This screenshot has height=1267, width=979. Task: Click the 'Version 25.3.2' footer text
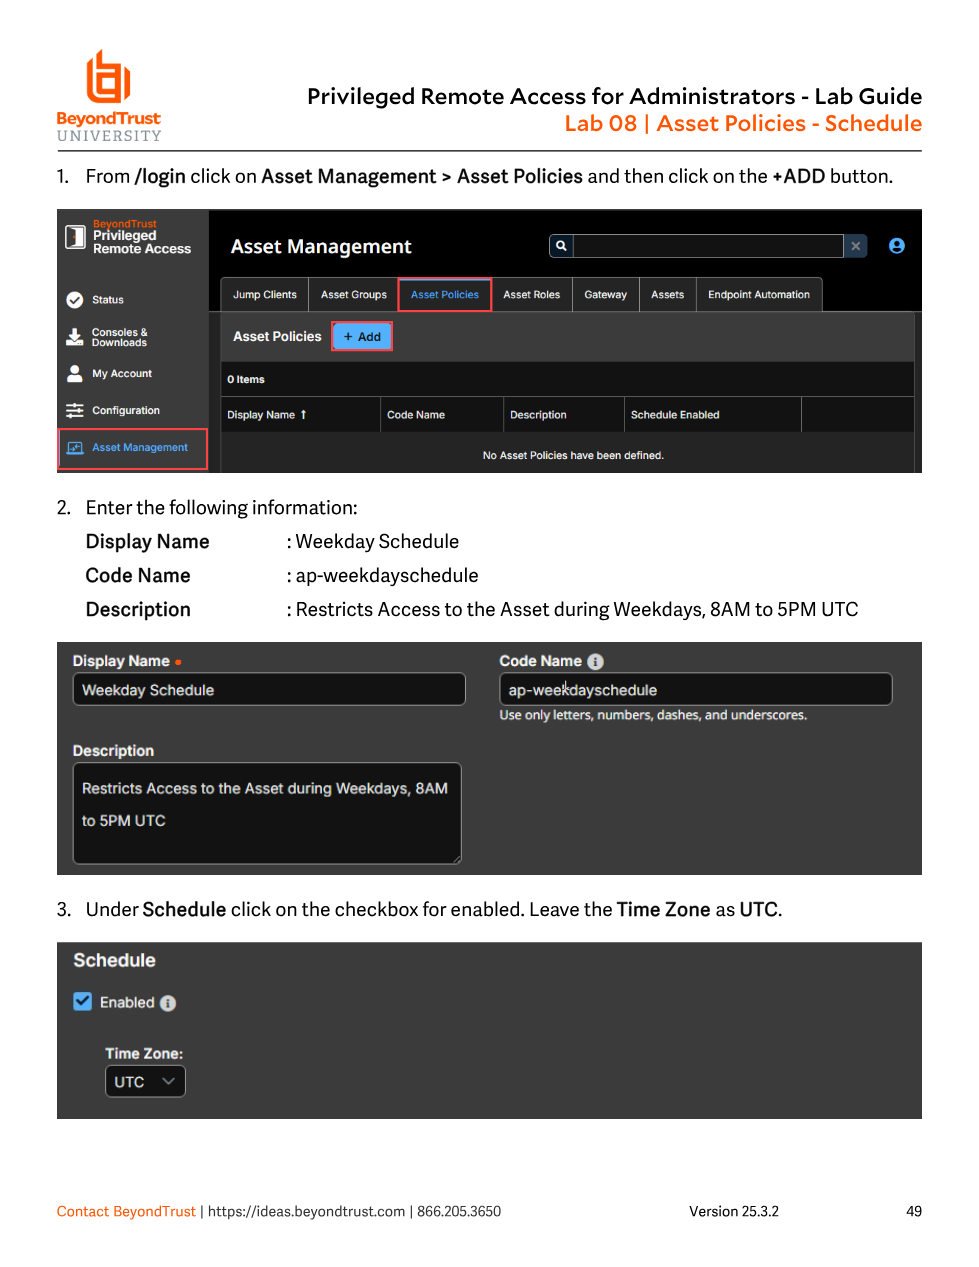[x=734, y=1211]
